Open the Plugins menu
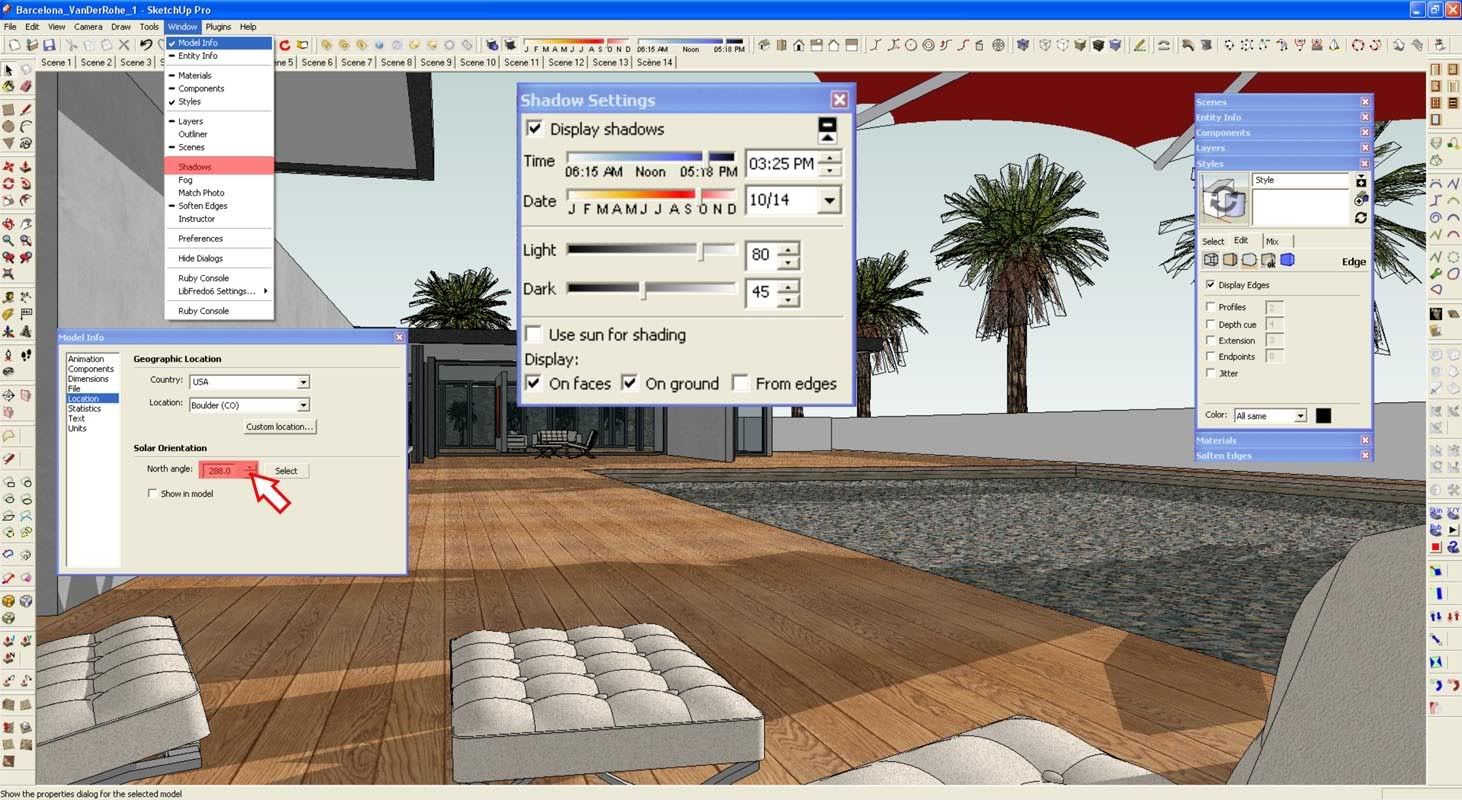This screenshot has width=1462, height=800. pos(218,27)
